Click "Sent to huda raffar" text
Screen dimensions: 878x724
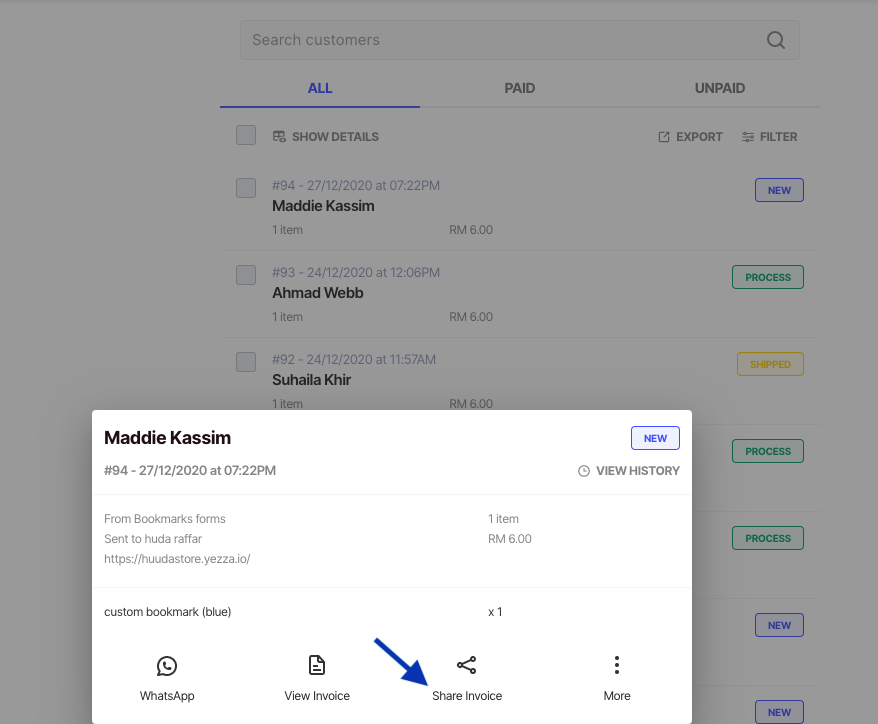pyautogui.click(x=153, y=539)
